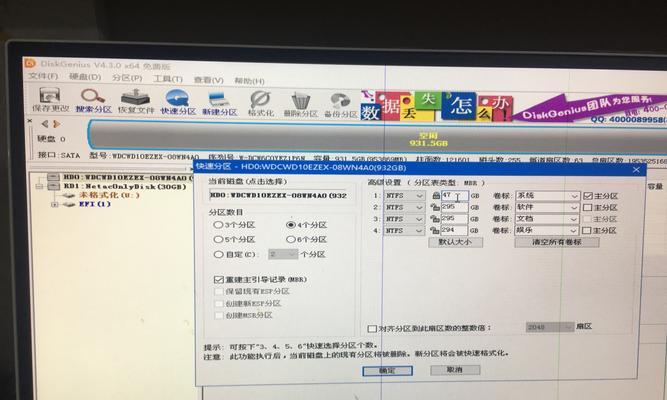Click the RD1 NetacOnlyDisk drive icon
The image size is (667, 400).
(x=54, y=186)
